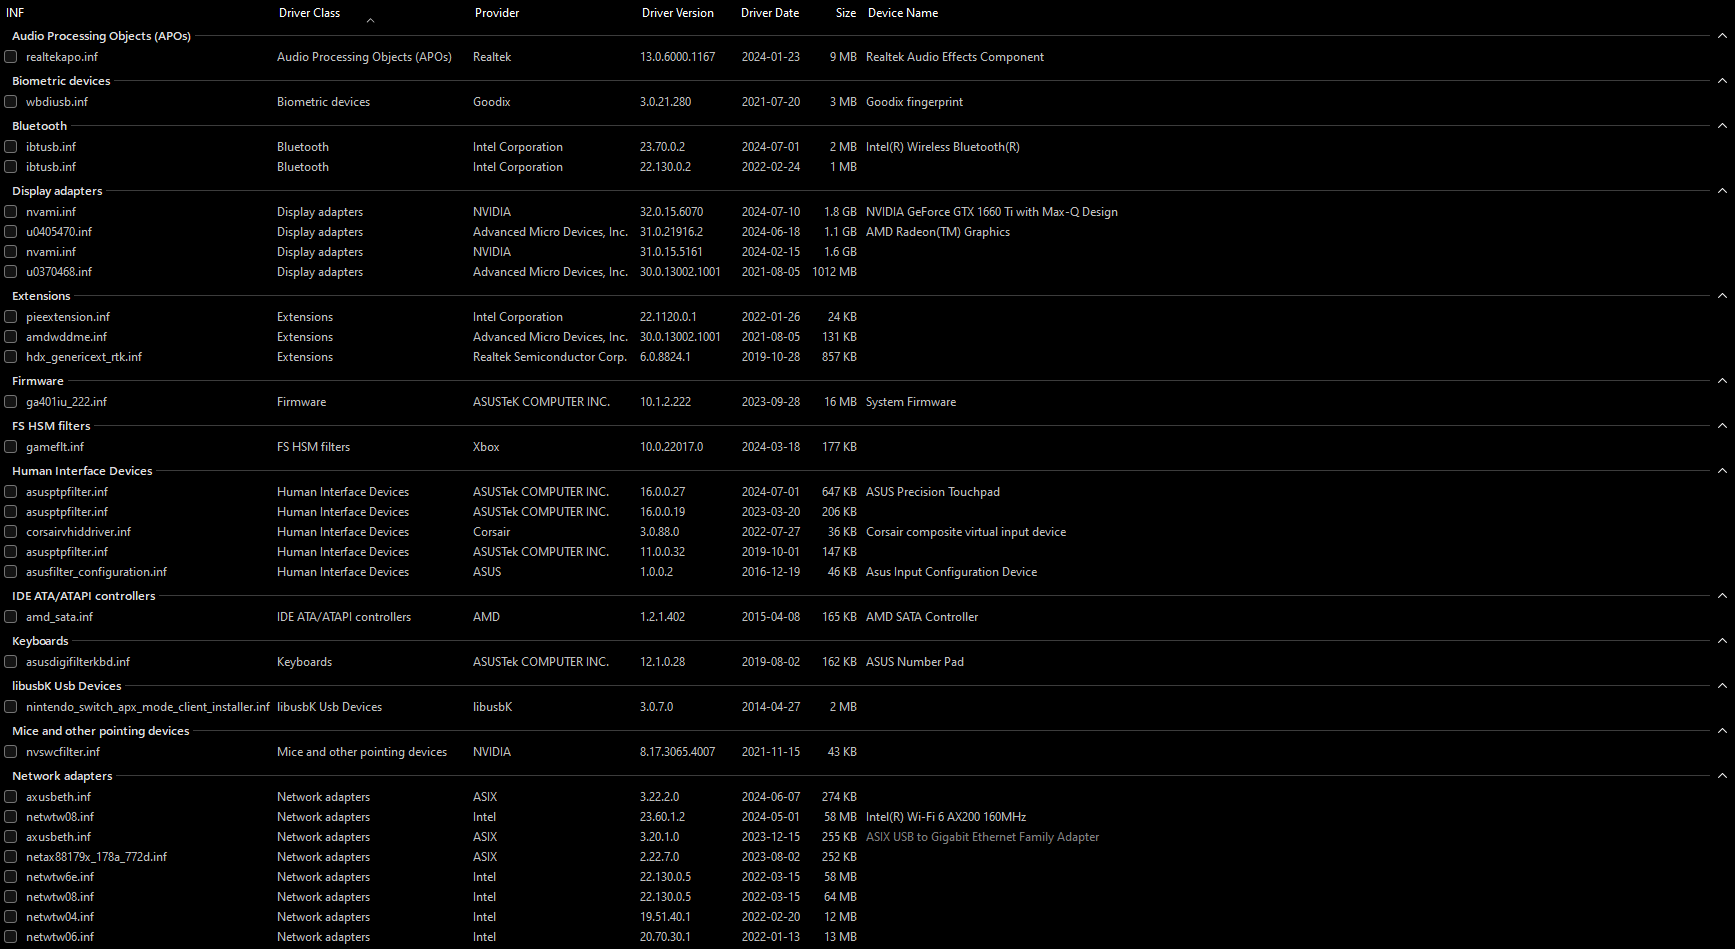Sort by the Driver Date column header
The height and width of the screenshot is (949, 1735).
click(770, 13)
